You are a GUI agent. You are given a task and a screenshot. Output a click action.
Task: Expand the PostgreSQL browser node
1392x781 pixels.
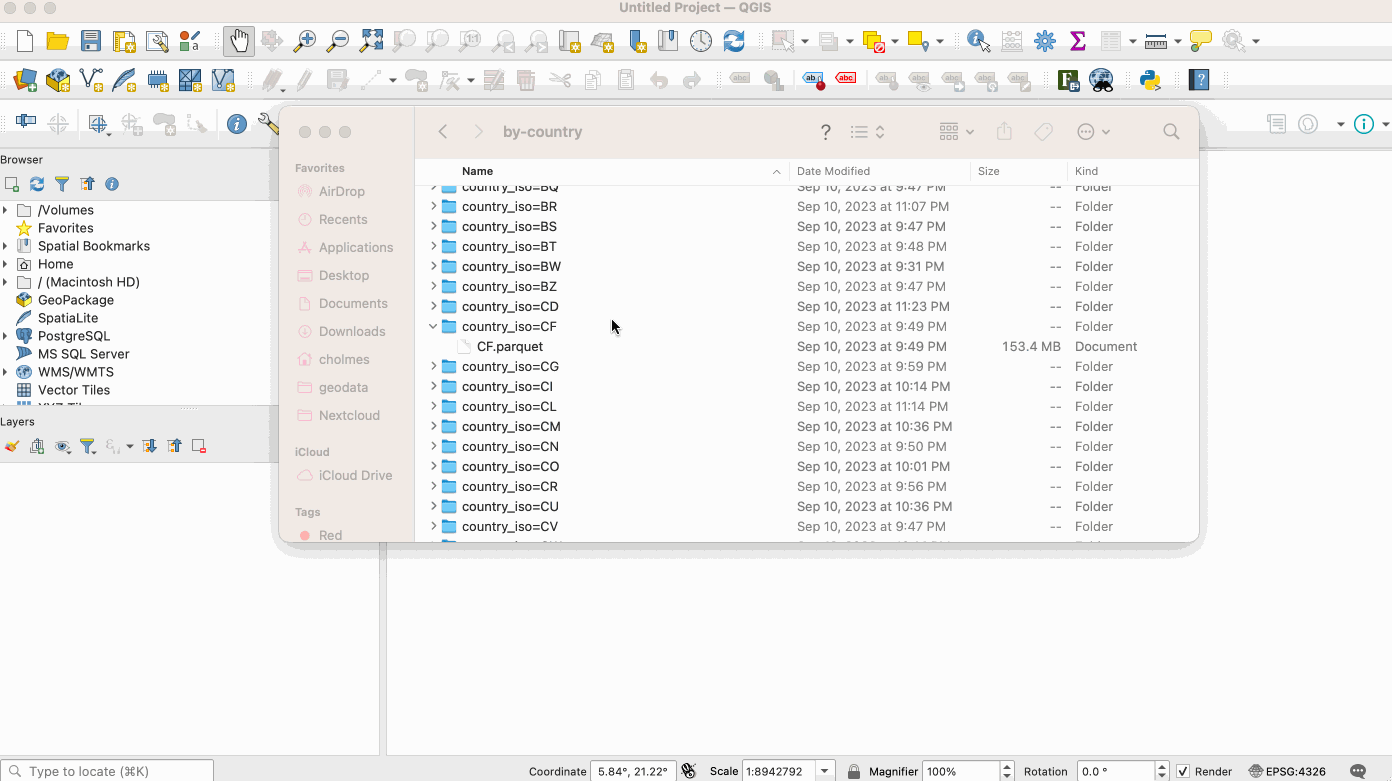click(x=6, y=336)
